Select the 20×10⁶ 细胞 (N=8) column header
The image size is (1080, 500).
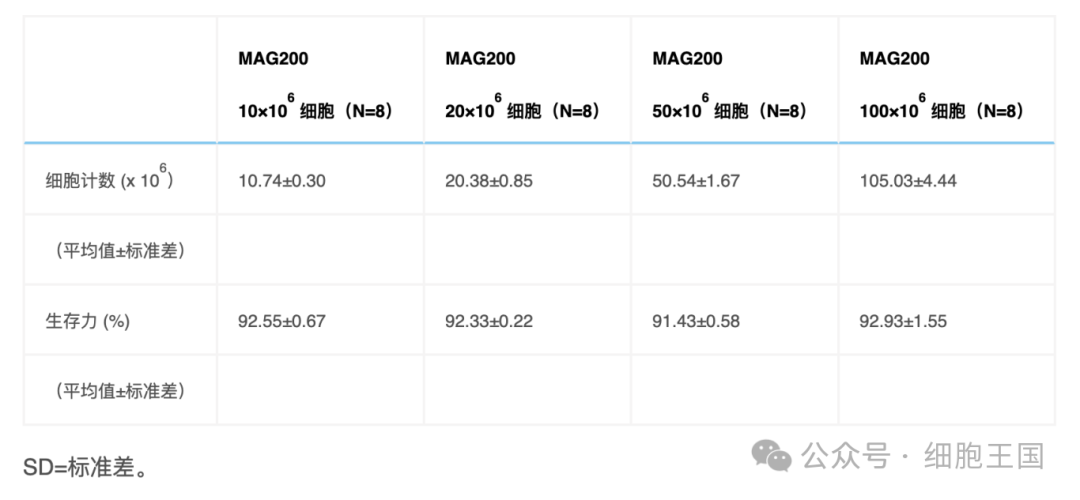pos(522,107)
